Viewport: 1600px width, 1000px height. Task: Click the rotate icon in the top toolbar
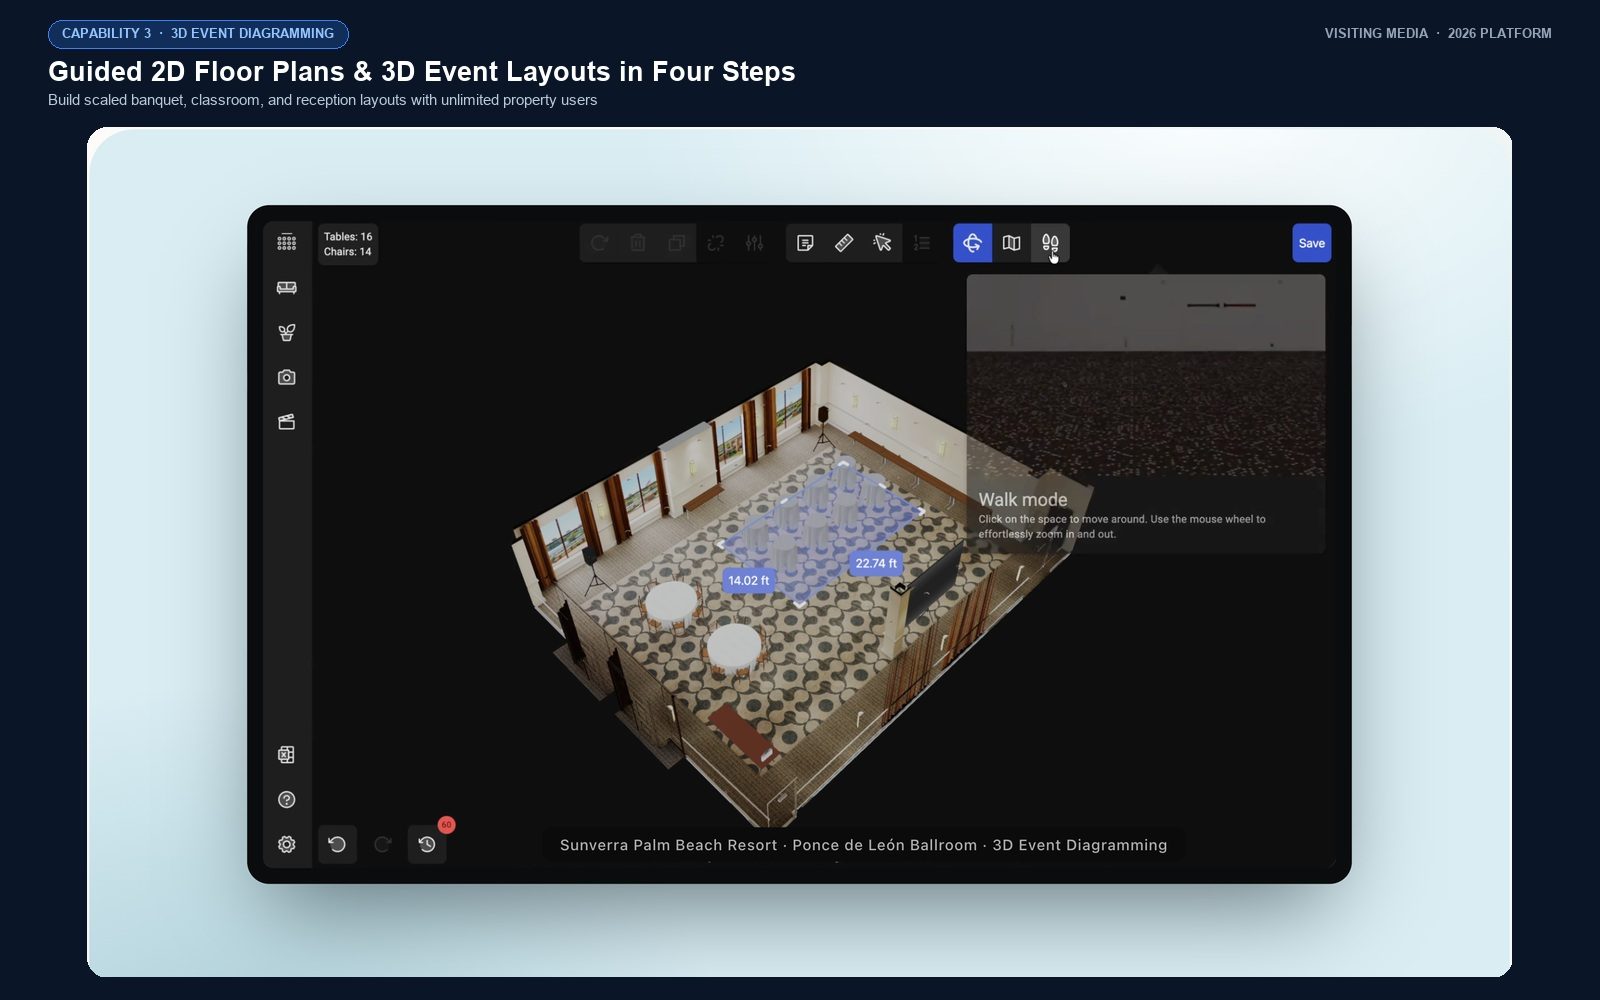[599, 243]
